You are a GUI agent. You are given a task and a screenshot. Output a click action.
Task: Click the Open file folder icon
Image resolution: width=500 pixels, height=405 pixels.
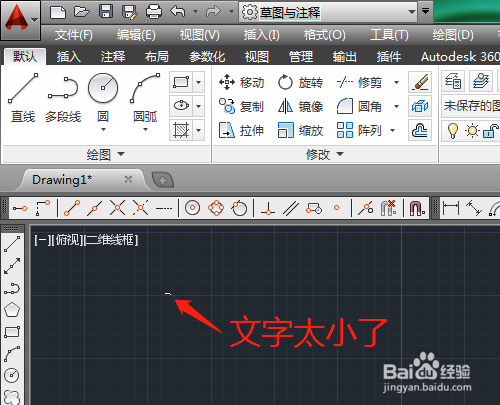point(82,12)
